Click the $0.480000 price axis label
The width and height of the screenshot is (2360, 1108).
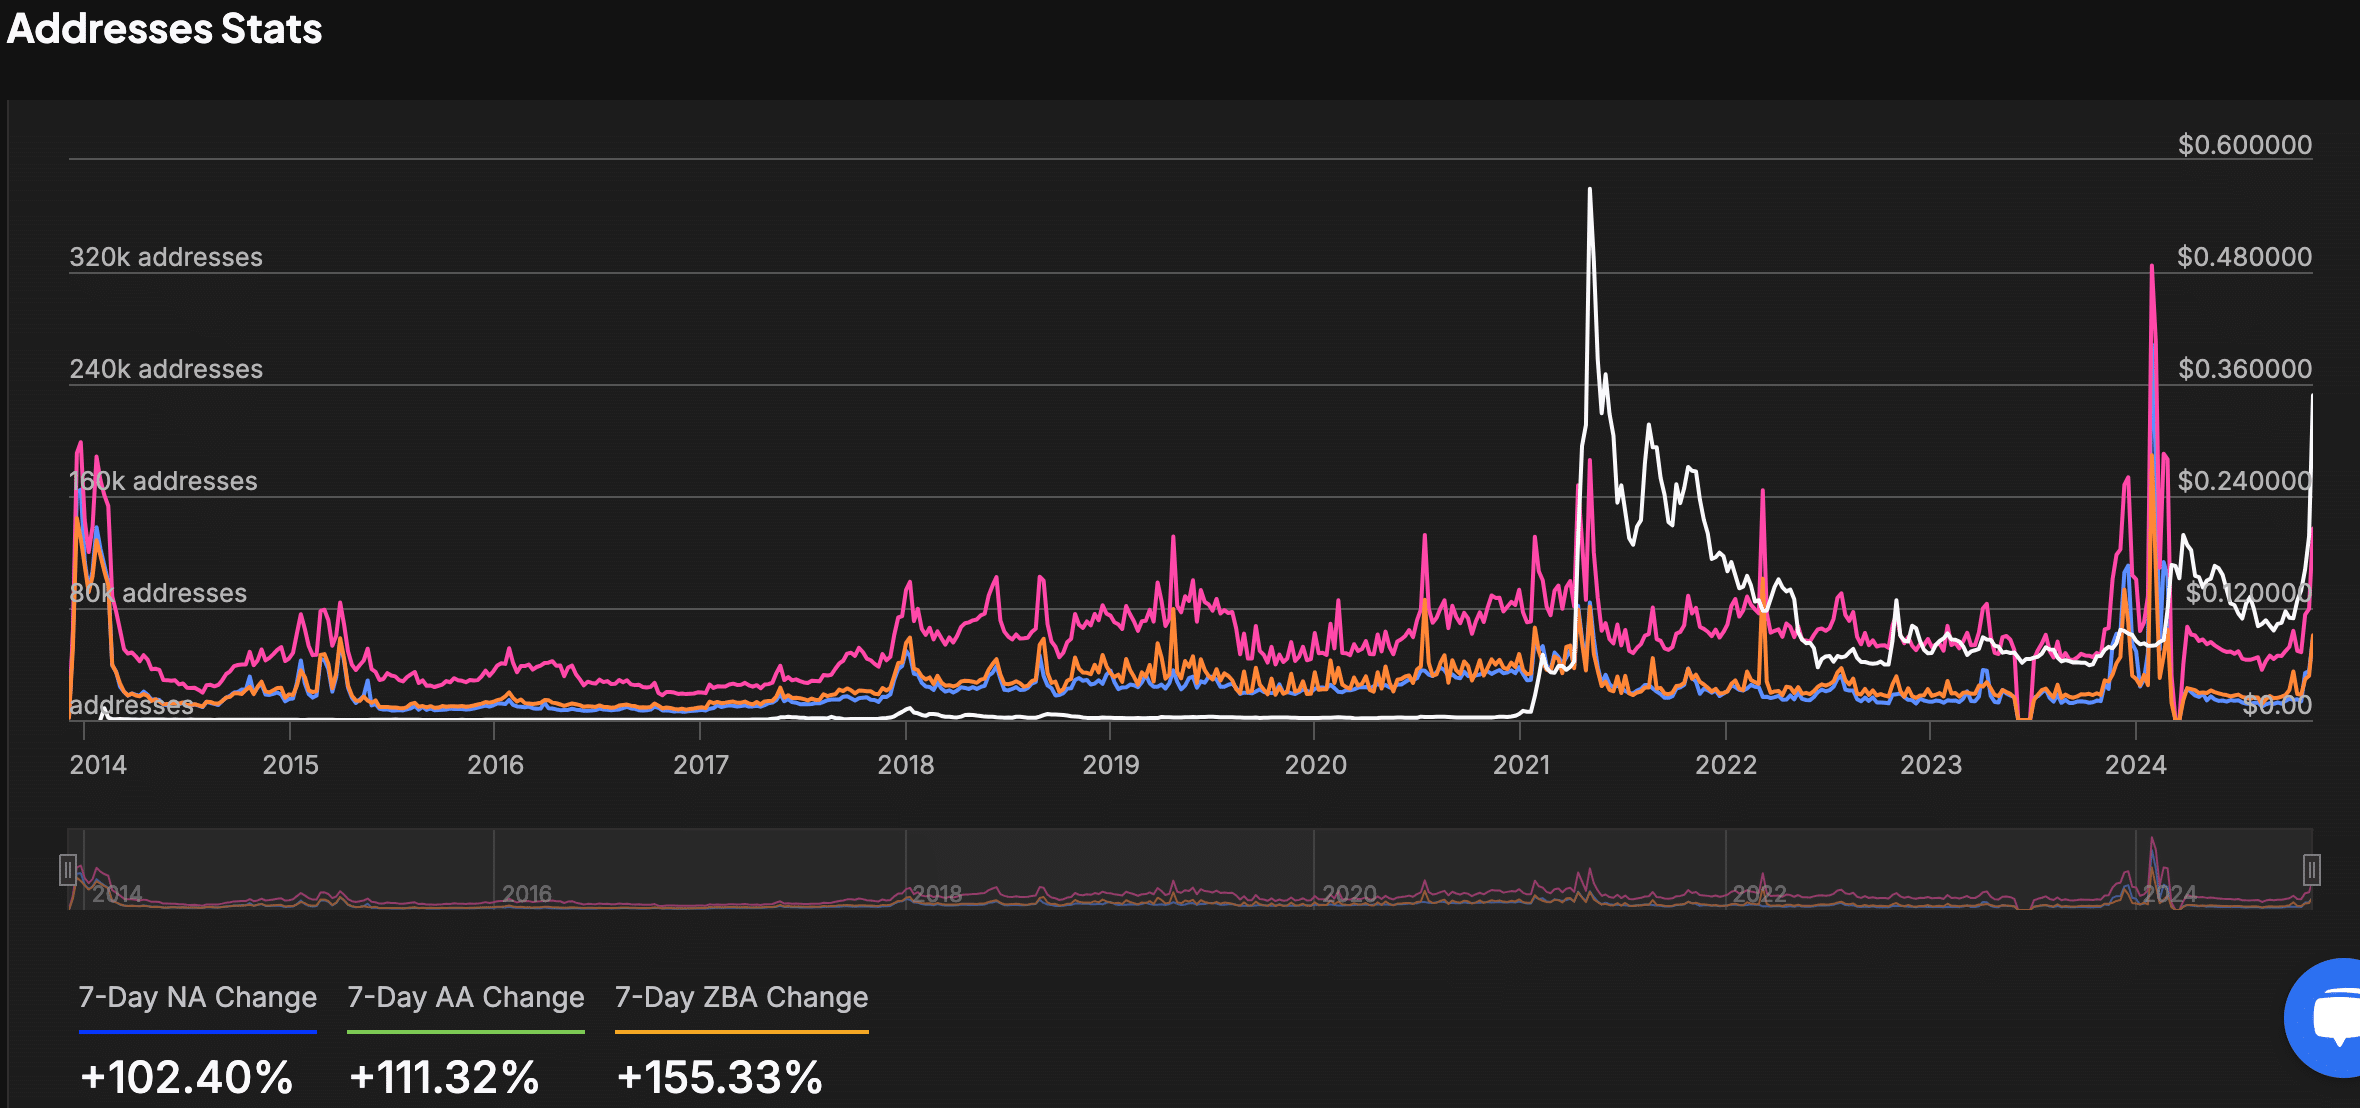click(2245, 257)
